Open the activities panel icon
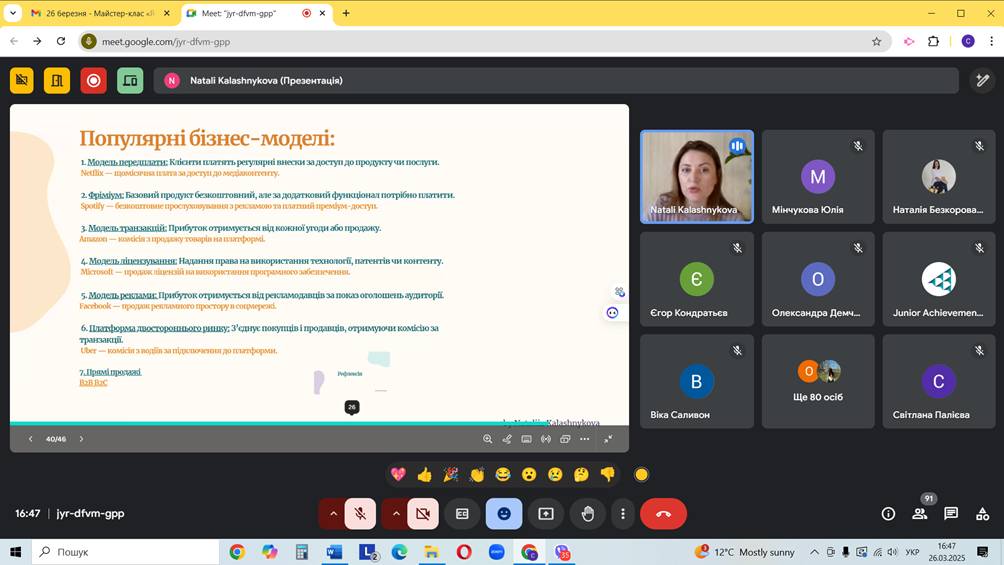The width and height of the screenshot is (1004, 565). coord(982,513)
